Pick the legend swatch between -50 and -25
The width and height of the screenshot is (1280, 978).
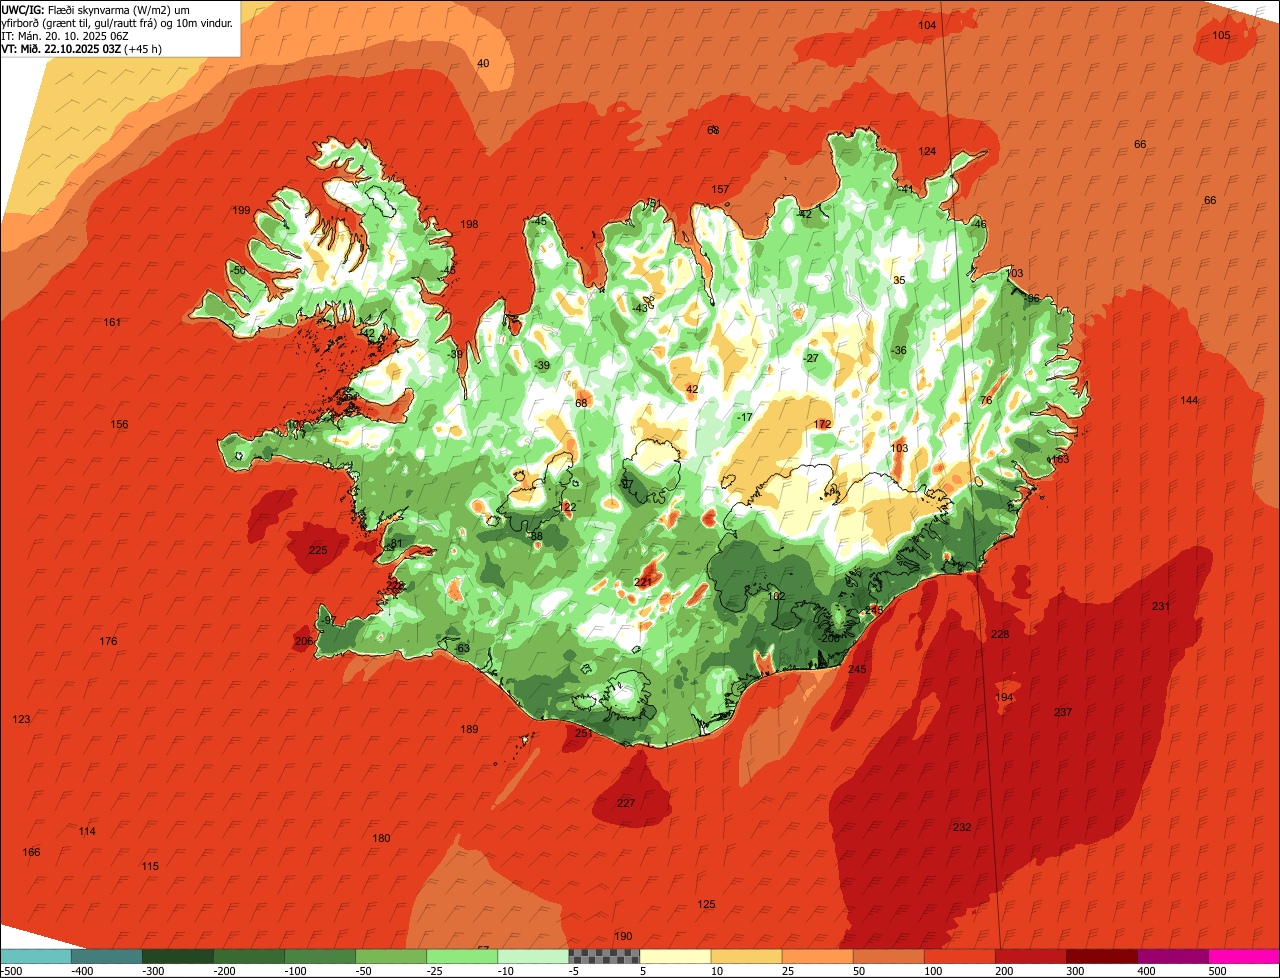tap(391, 956)
